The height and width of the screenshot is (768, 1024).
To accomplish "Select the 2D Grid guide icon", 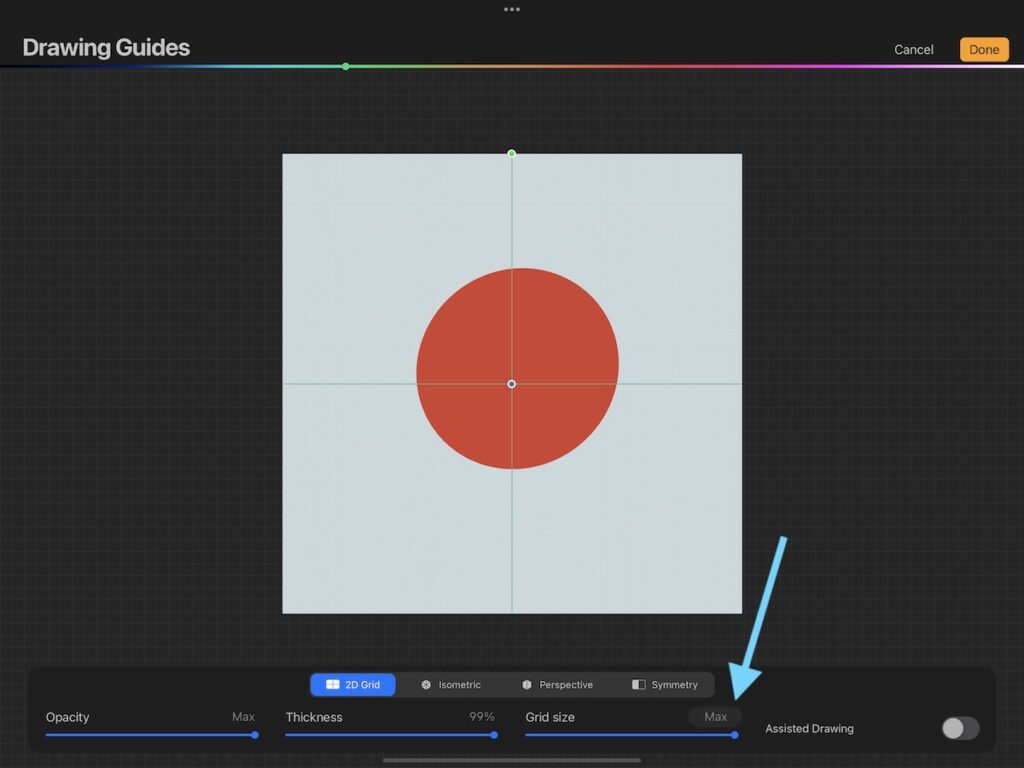I will [x=333, y=685].
